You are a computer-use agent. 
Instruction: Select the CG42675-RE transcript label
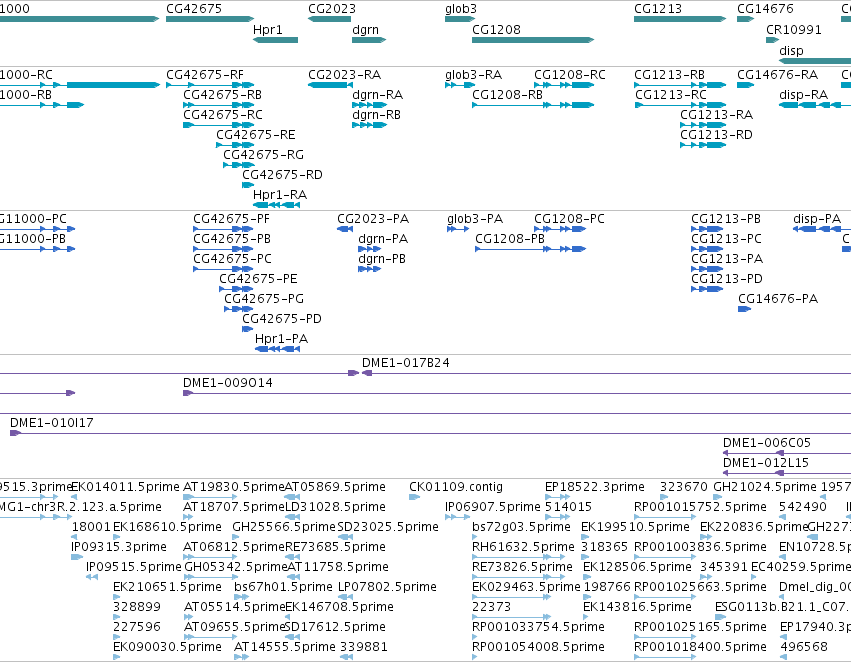tap(256, 135)
